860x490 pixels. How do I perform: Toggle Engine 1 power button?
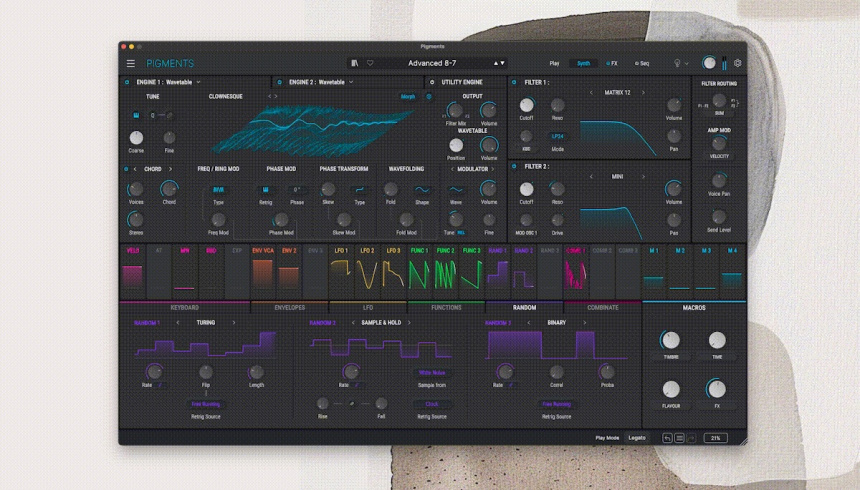click(x=127, y=82)
